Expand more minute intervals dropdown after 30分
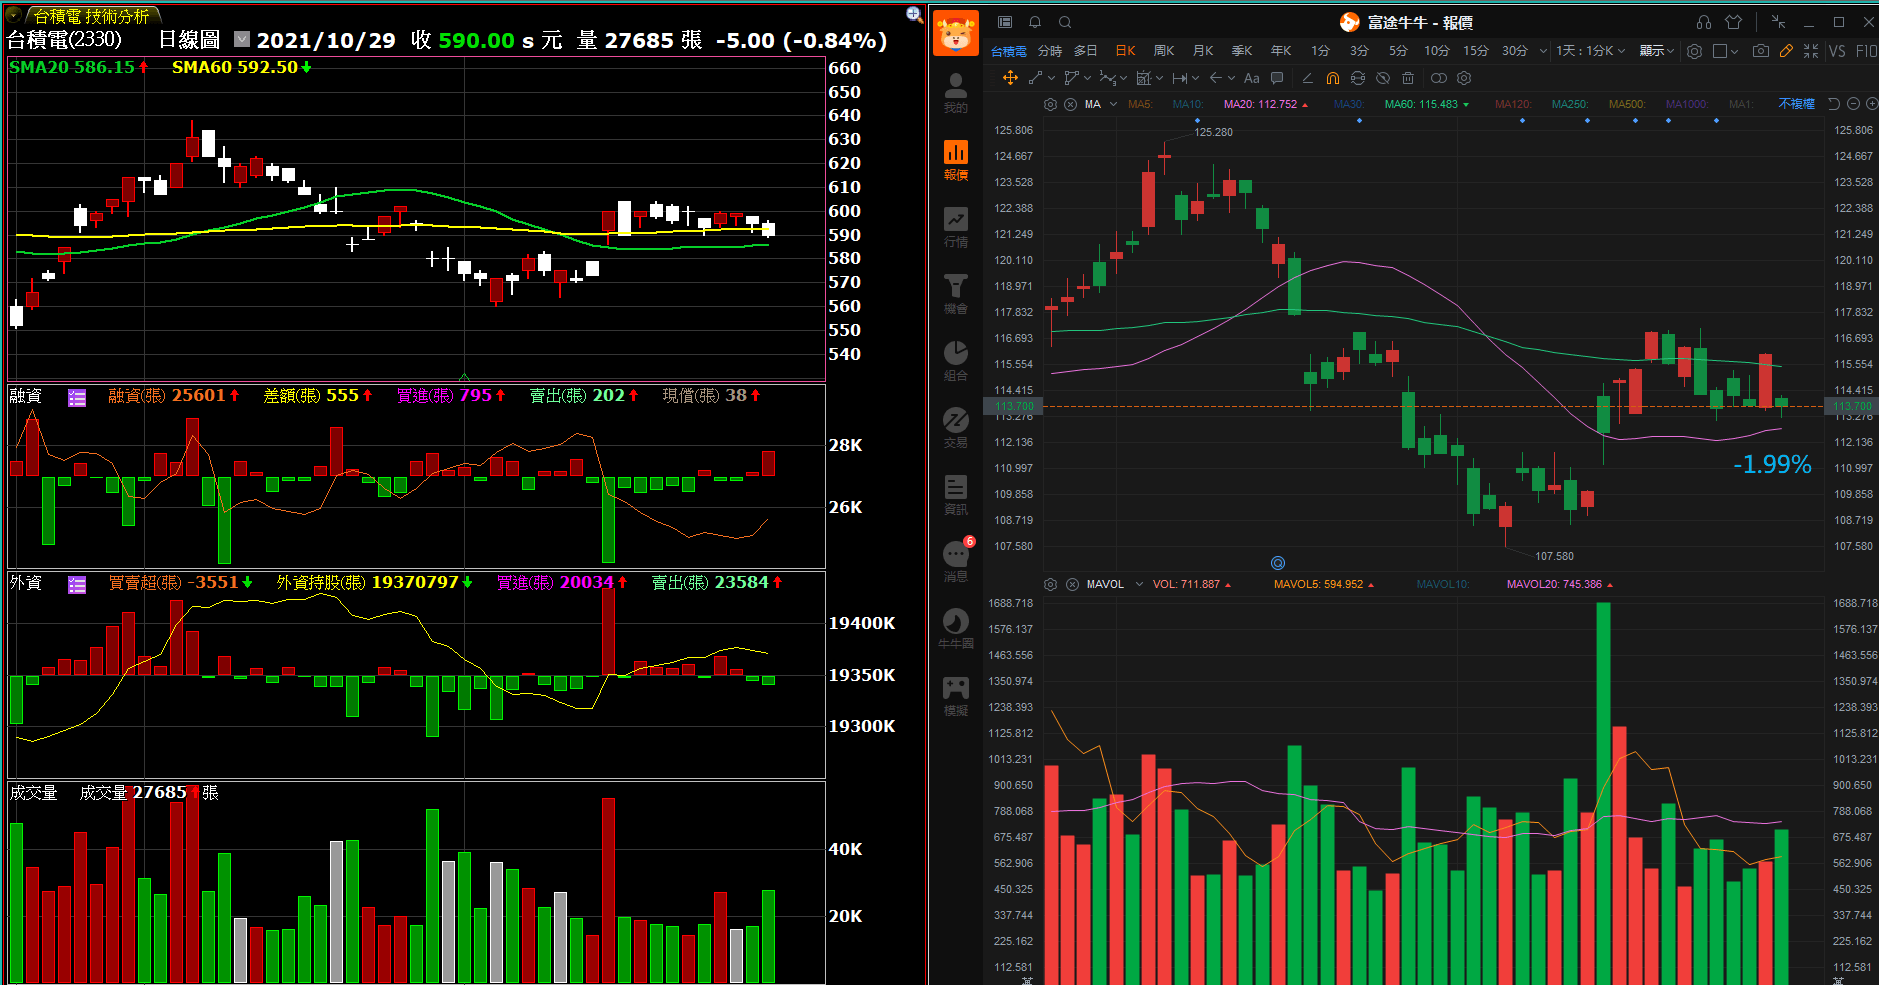 pos(1543,51)
